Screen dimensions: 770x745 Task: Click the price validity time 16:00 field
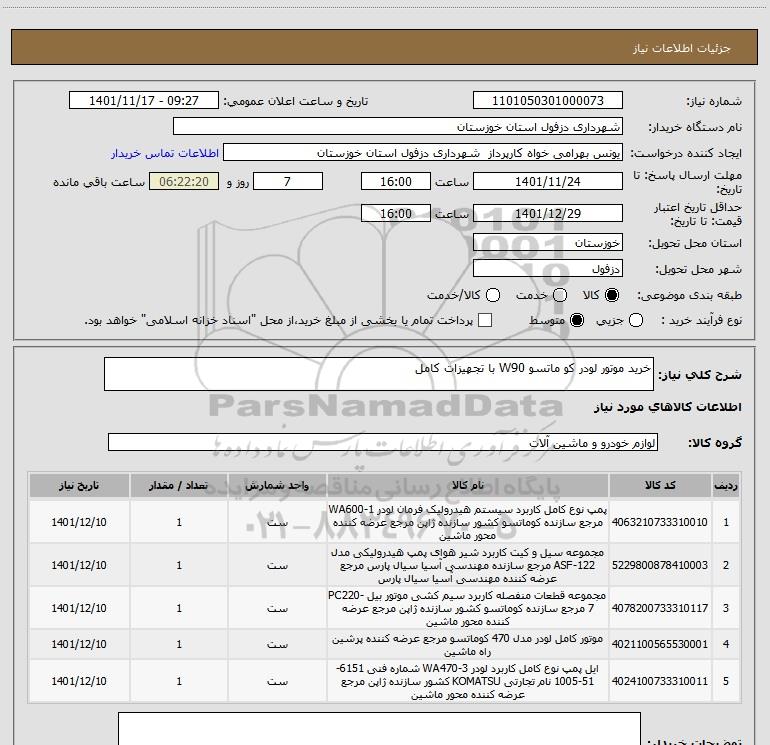[396, 213]
